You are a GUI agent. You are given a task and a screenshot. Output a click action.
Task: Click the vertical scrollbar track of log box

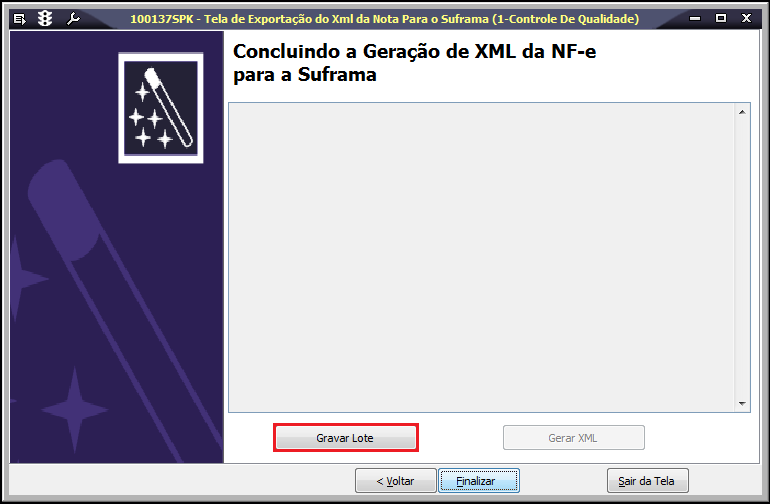click(742, 258)
